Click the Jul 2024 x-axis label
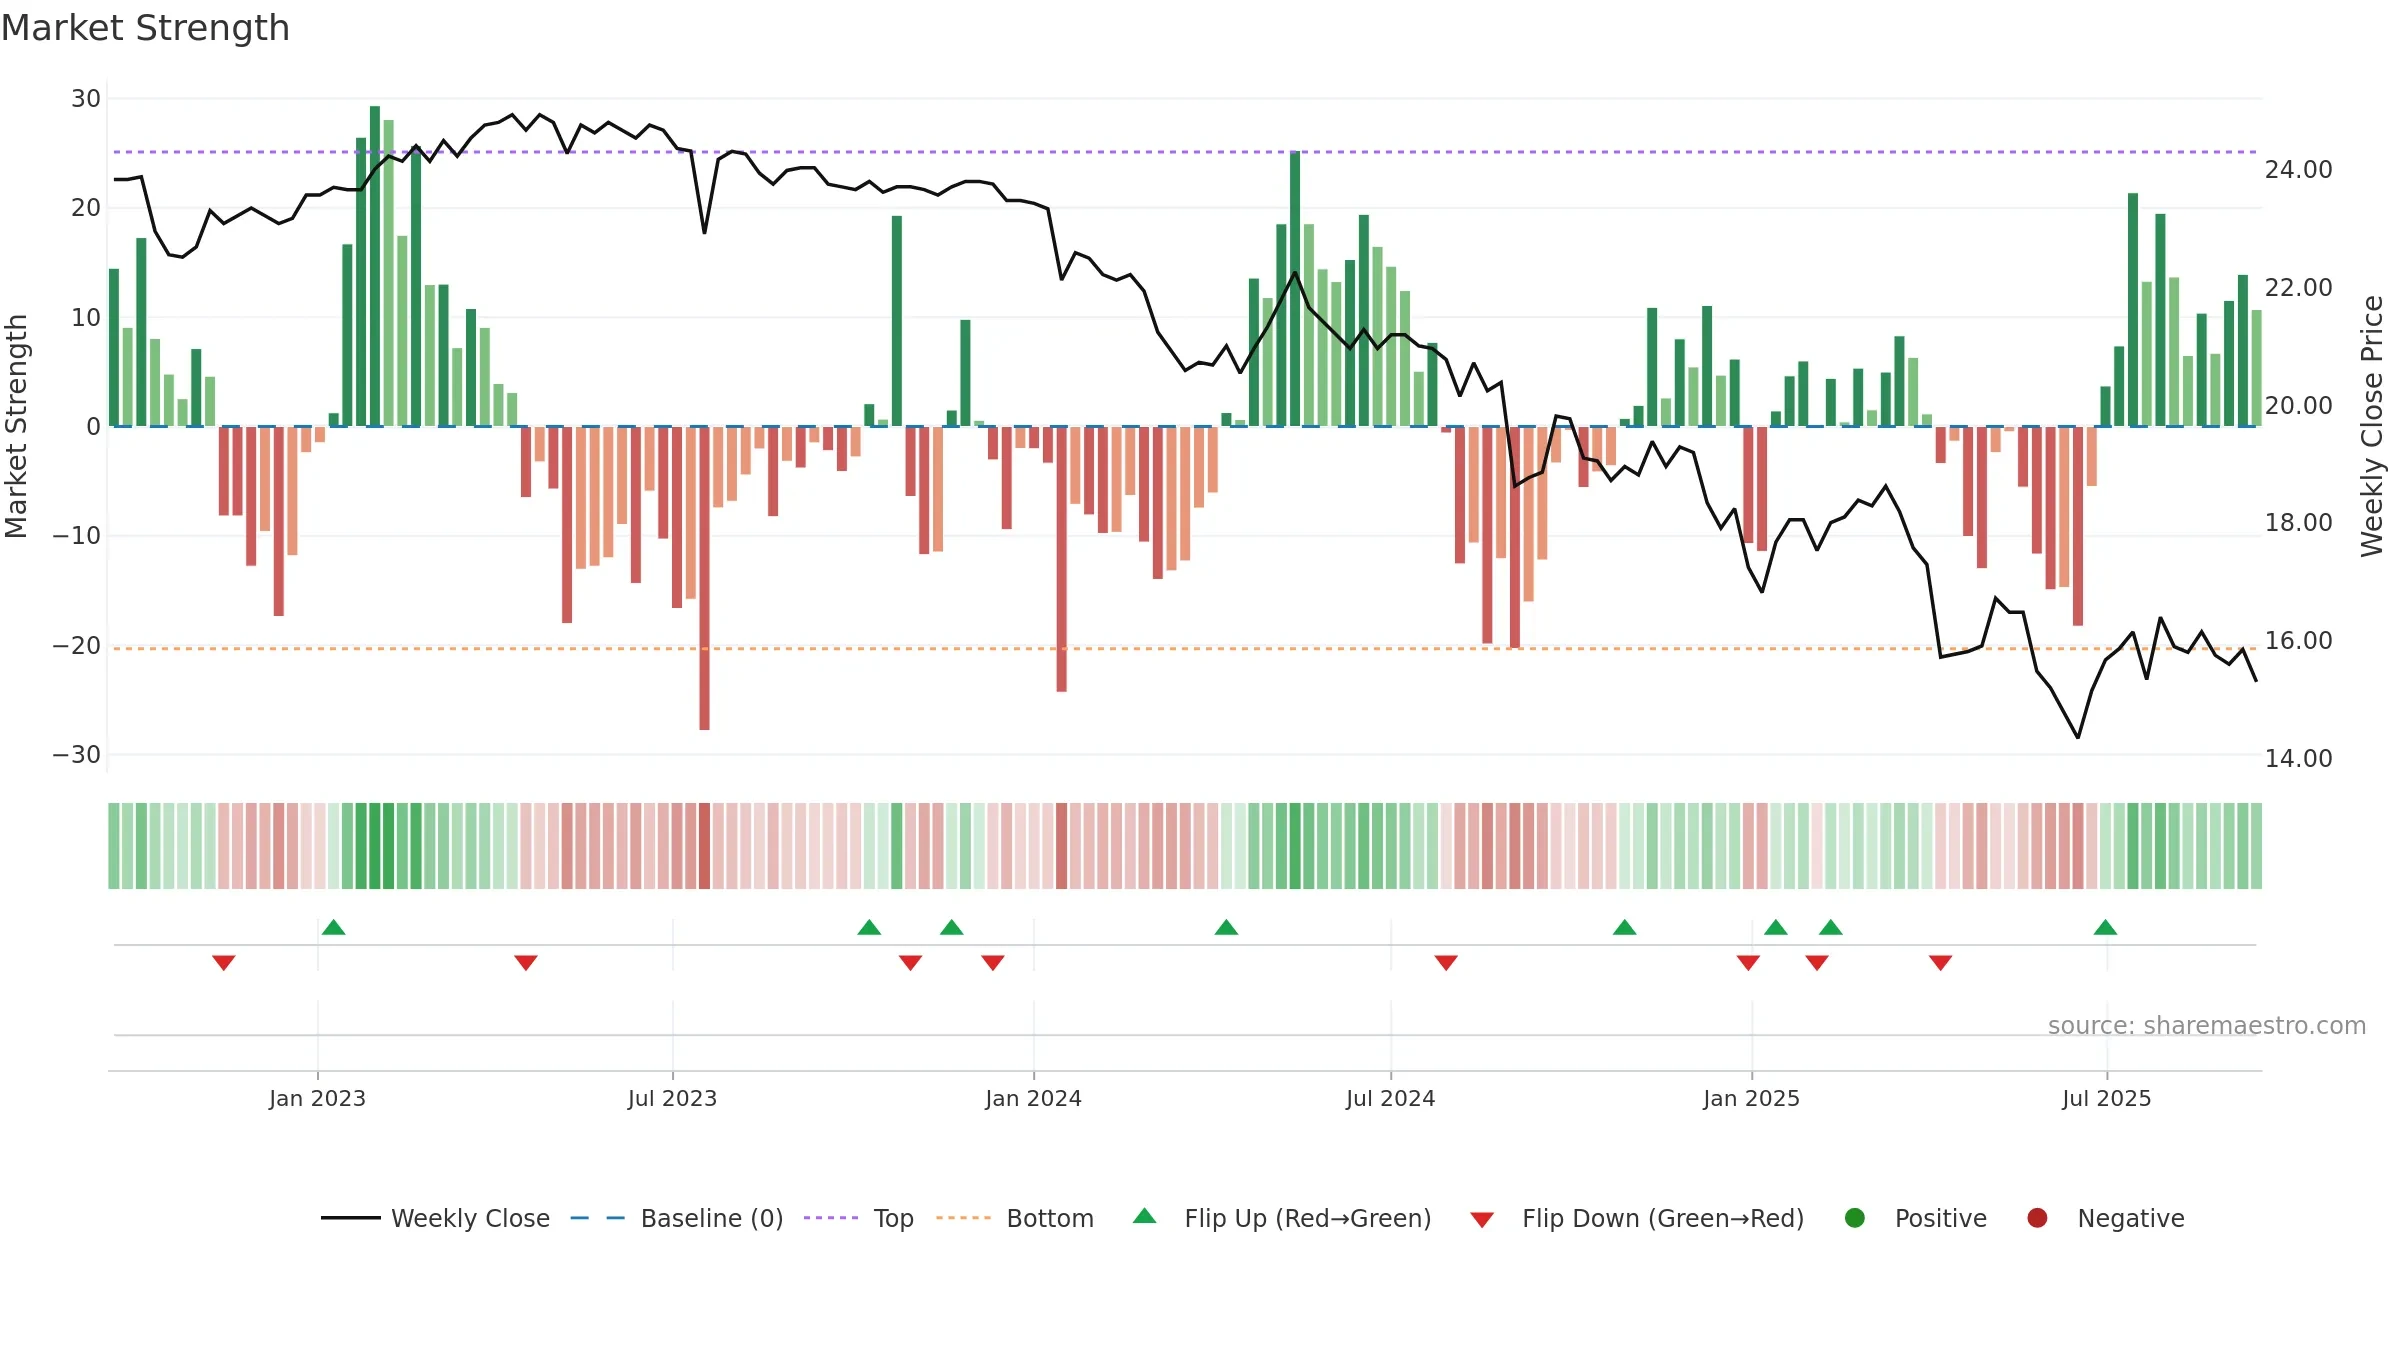This screenshot has height=1350, width=2400. click(x=1390, y=1098)
